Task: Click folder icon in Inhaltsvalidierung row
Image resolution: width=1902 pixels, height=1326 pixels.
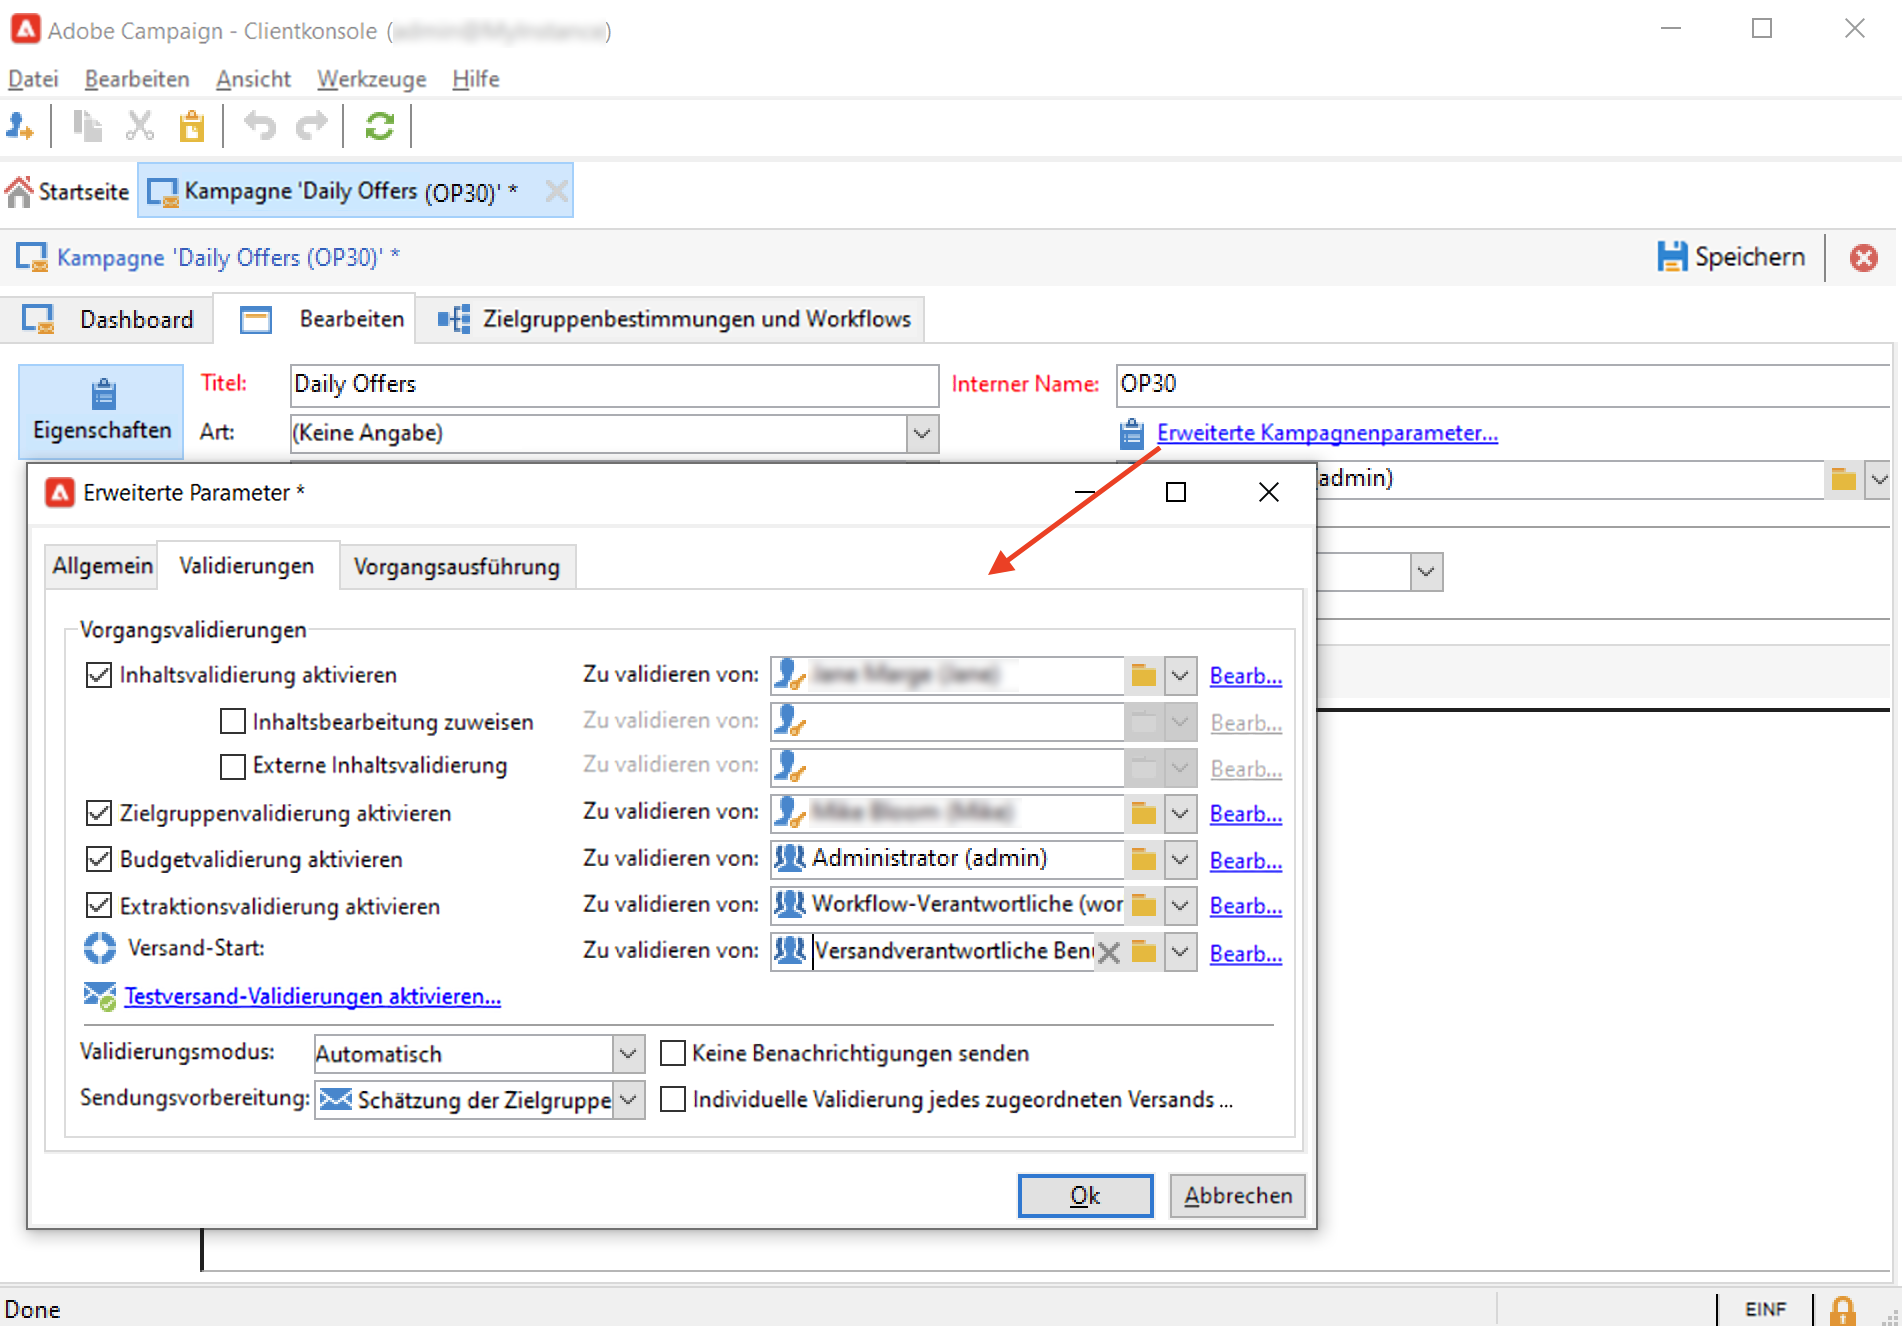Action: click(1144, 676)
